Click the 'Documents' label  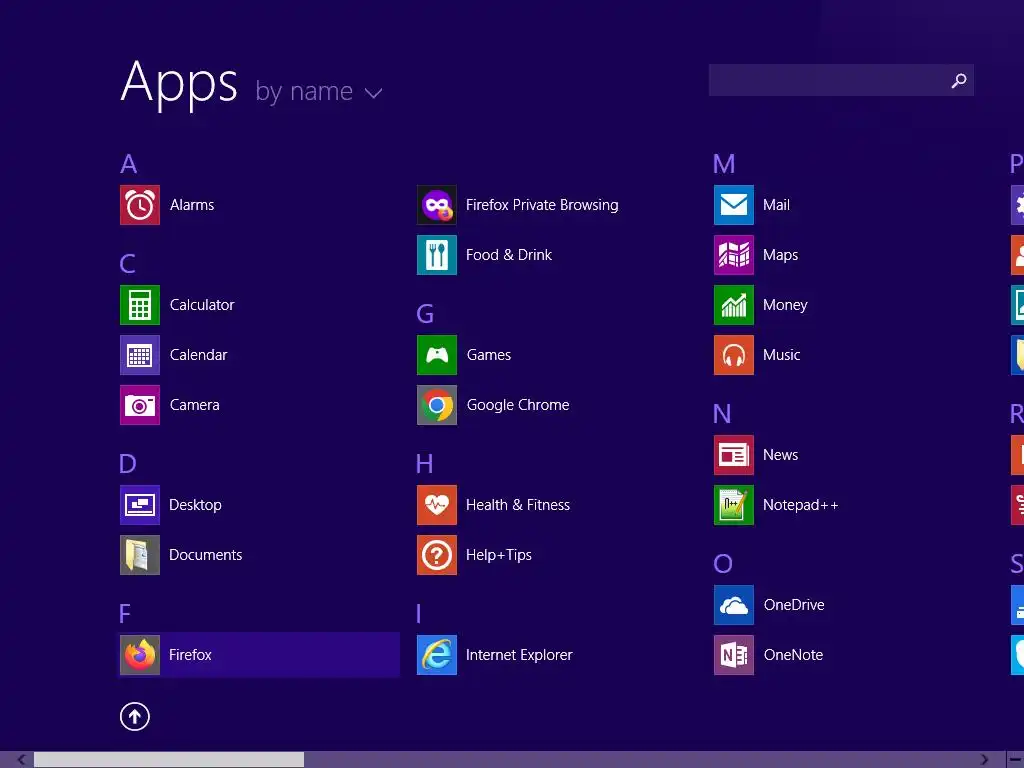[206, 555]
